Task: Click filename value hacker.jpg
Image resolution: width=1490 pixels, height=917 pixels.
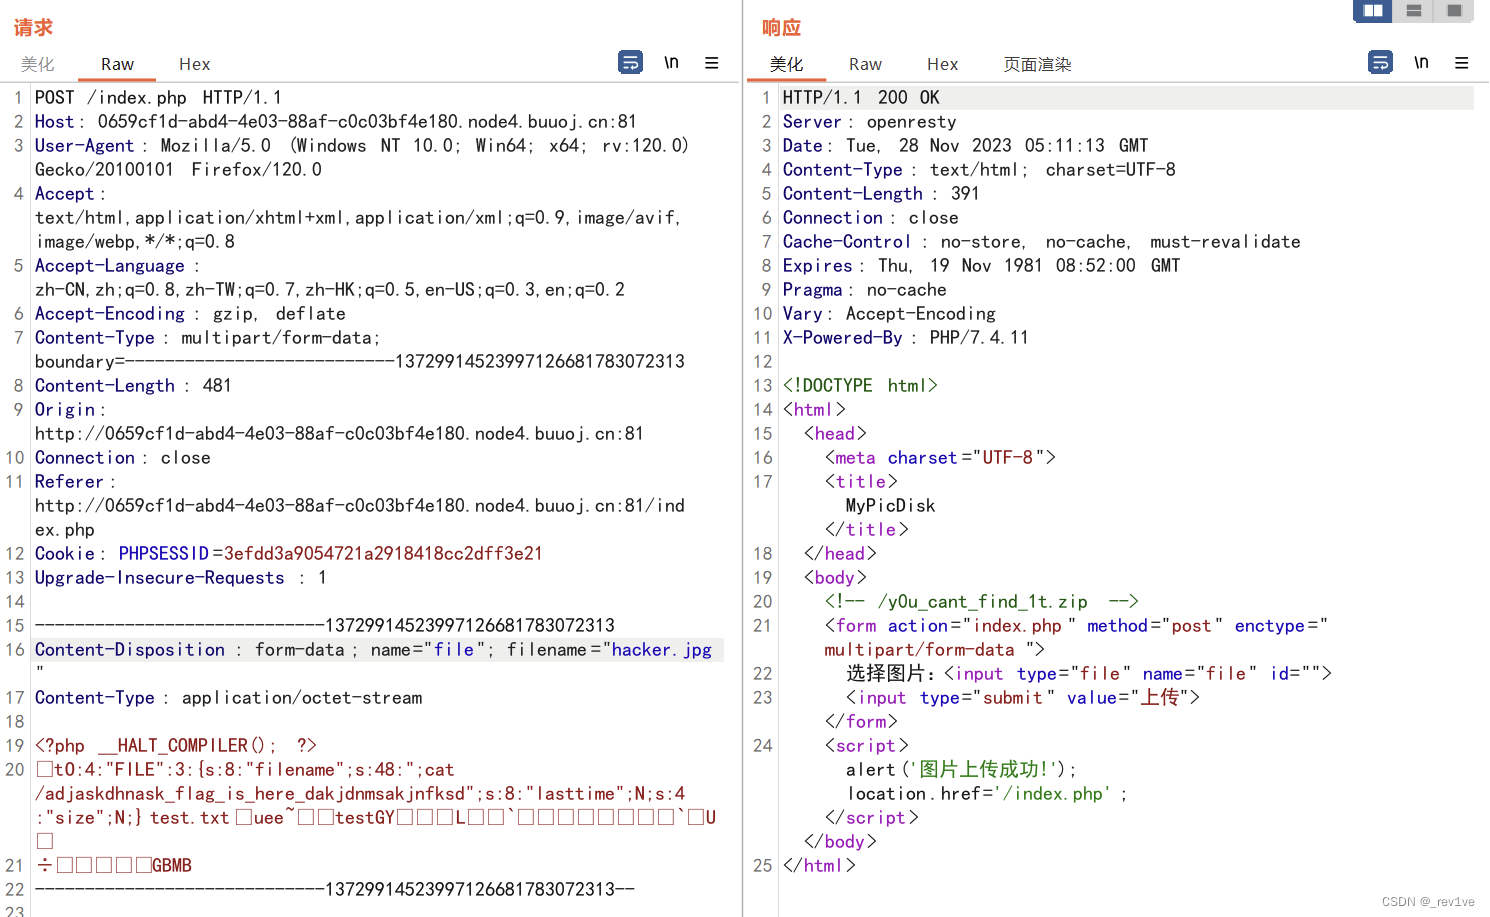Action: click(x=661, y=649)
